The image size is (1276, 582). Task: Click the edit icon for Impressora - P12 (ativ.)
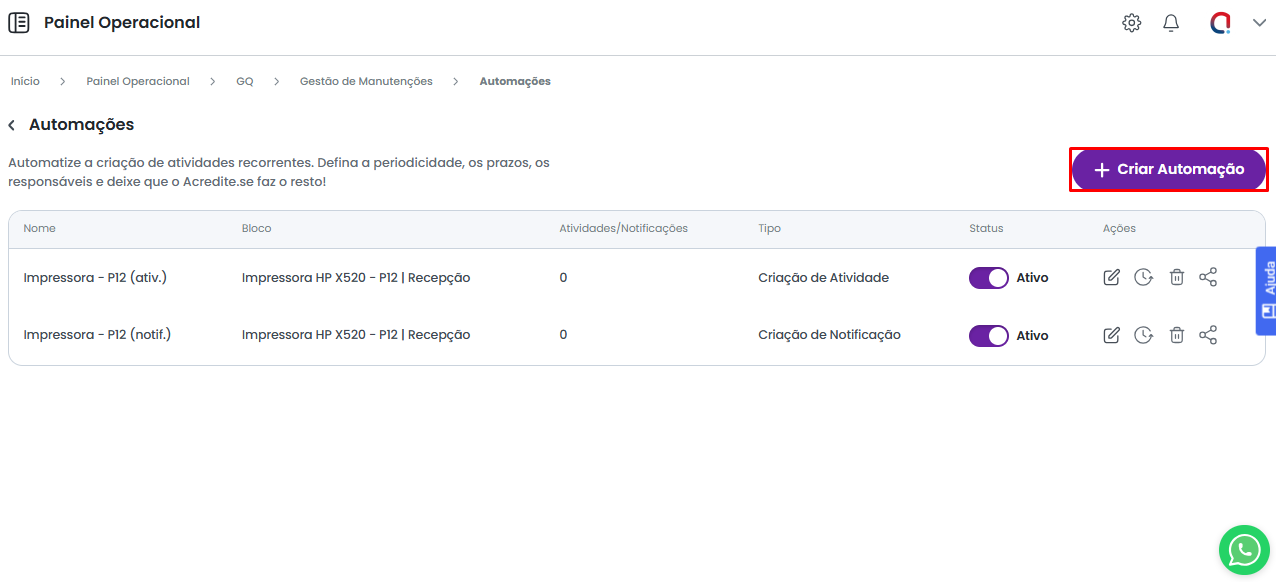[x=1111, y=278]
